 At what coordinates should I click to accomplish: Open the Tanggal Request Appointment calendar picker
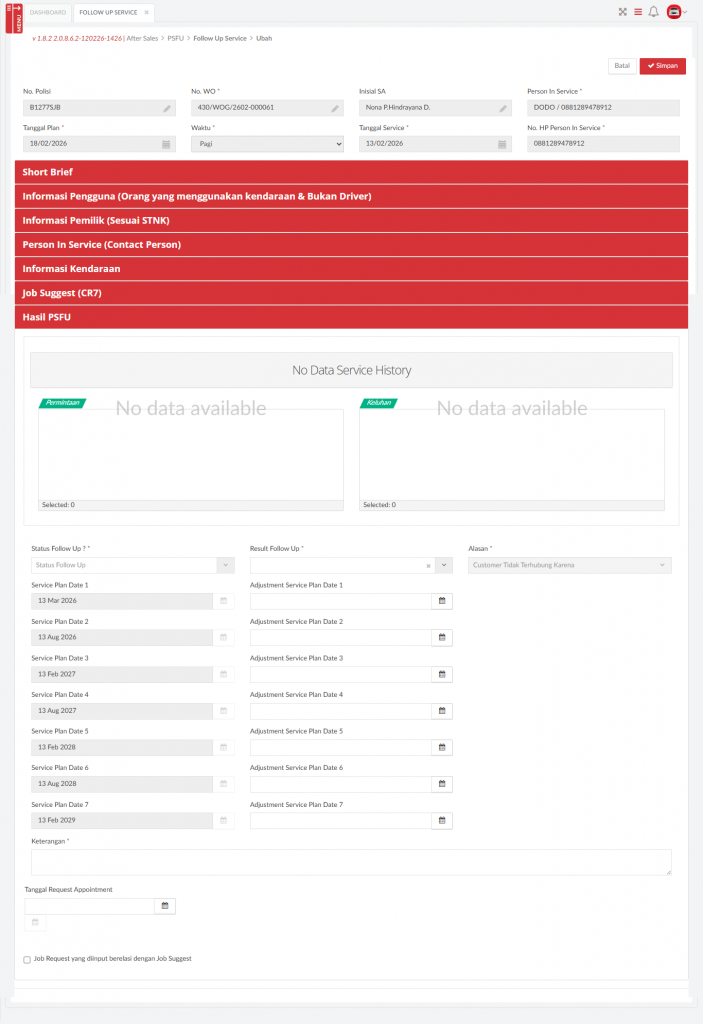coord(165,906)
